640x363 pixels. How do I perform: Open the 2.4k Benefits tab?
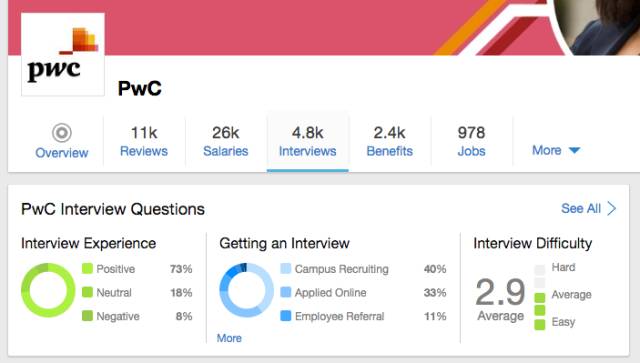click(390, 142)
